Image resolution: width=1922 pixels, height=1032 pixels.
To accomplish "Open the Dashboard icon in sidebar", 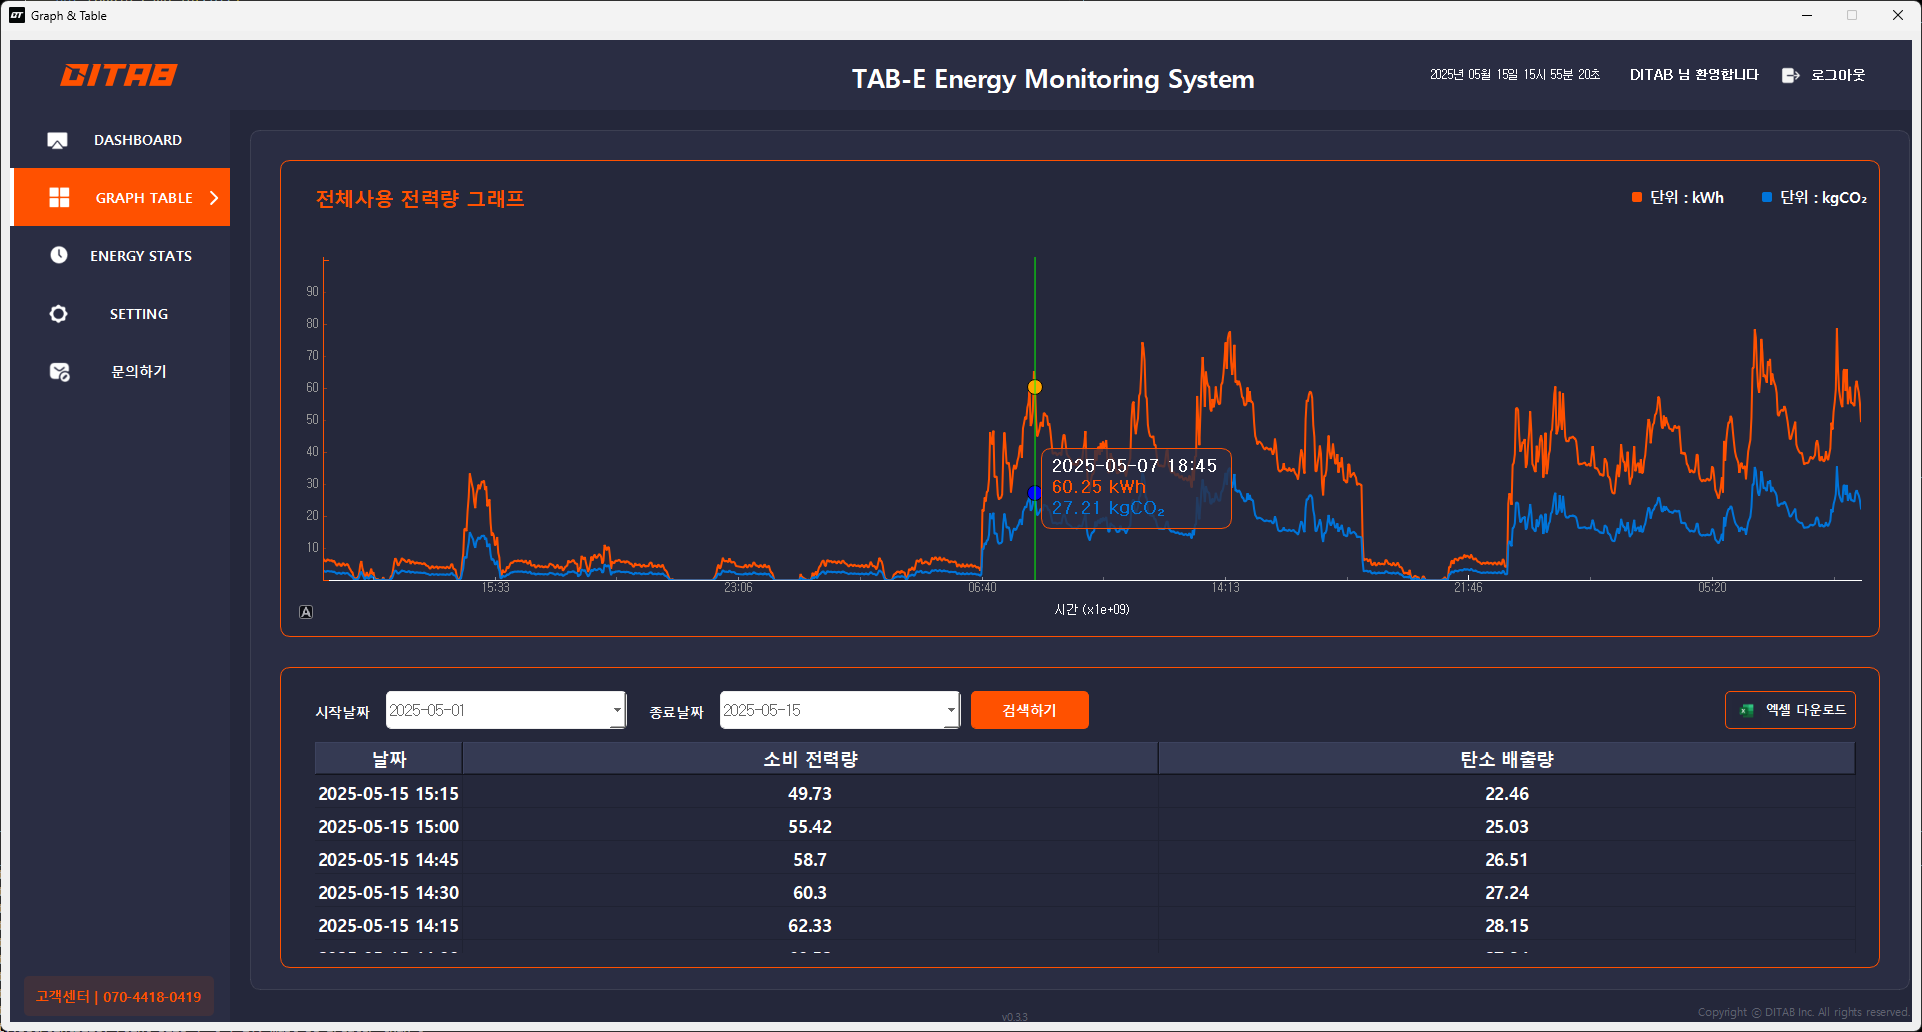I will pyautogui.click(x=58, y=140).
